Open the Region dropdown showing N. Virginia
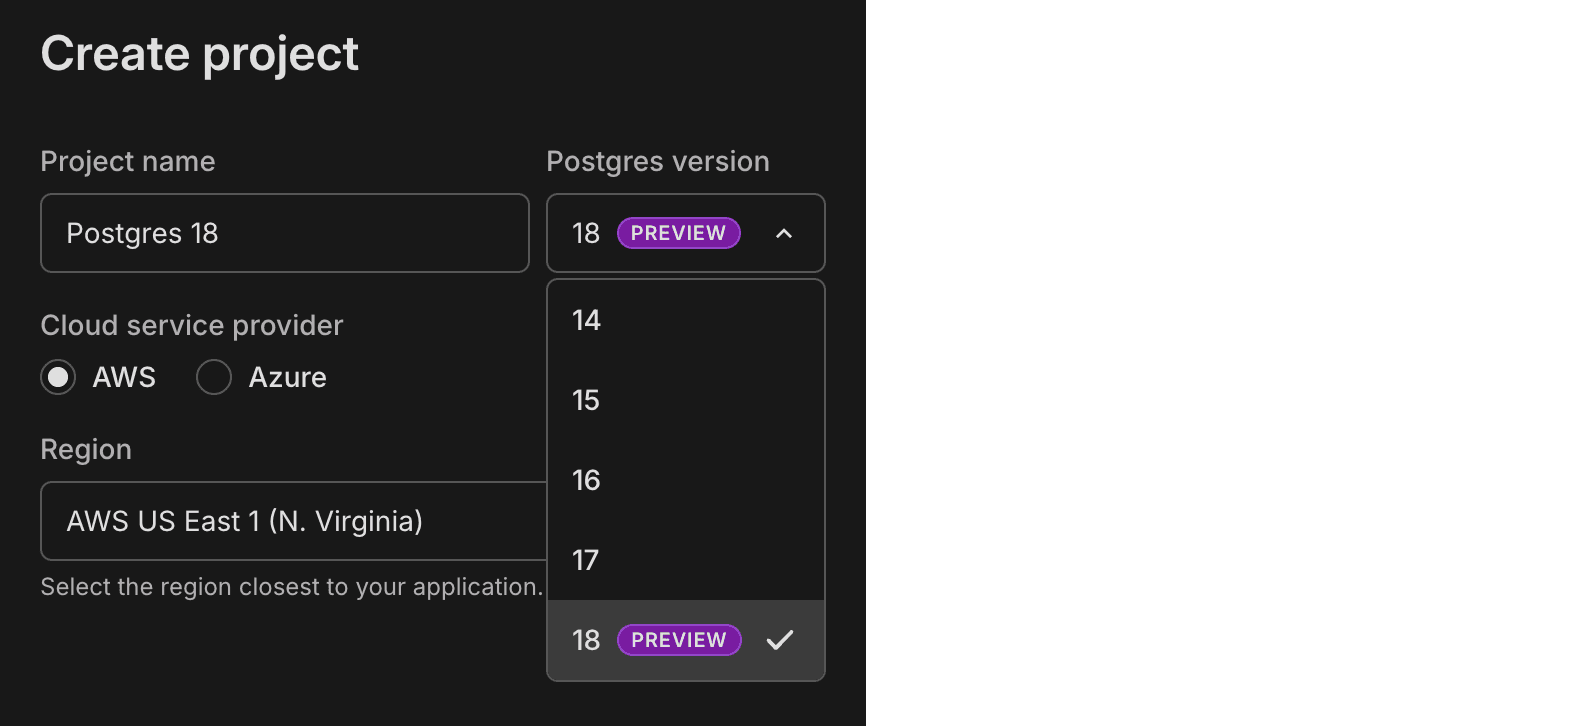Viewport: 1592px width, 726px height. tap(292, 521)
